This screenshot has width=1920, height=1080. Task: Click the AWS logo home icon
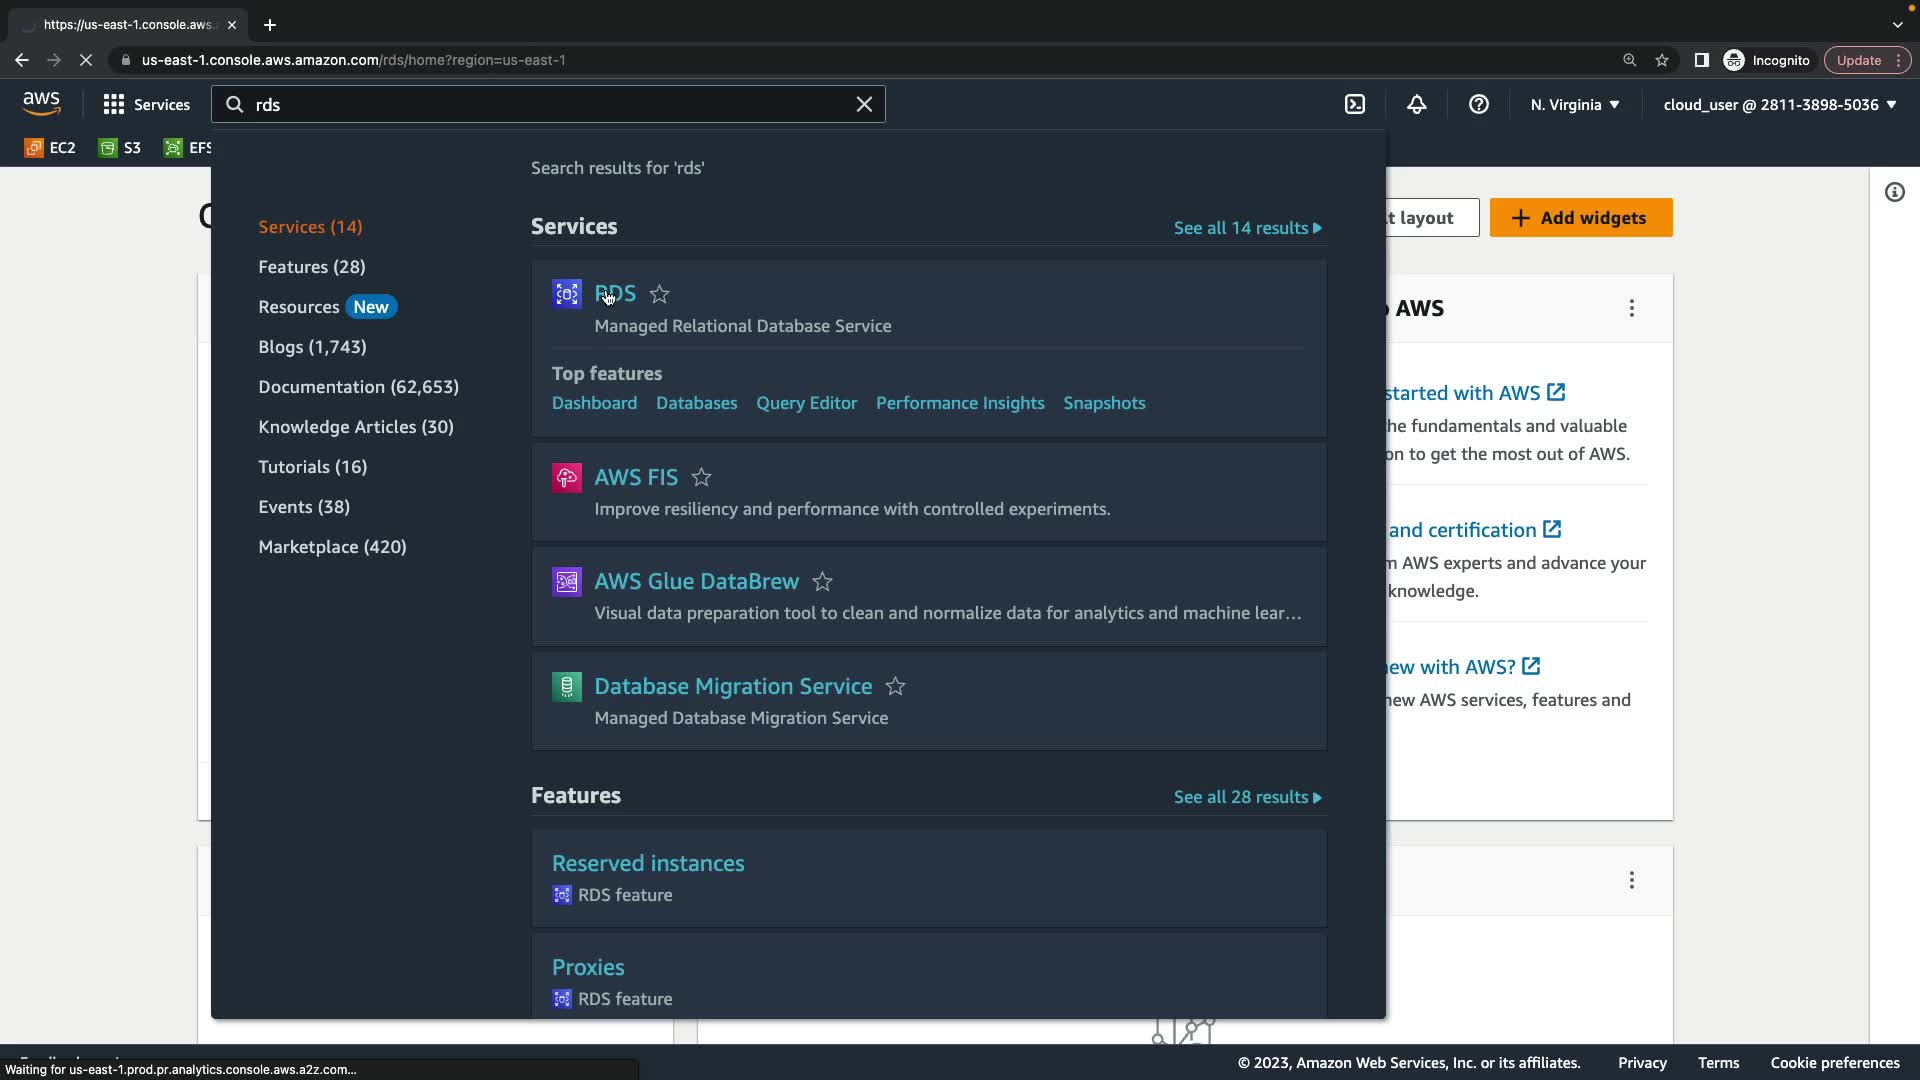tap(41, 103)
